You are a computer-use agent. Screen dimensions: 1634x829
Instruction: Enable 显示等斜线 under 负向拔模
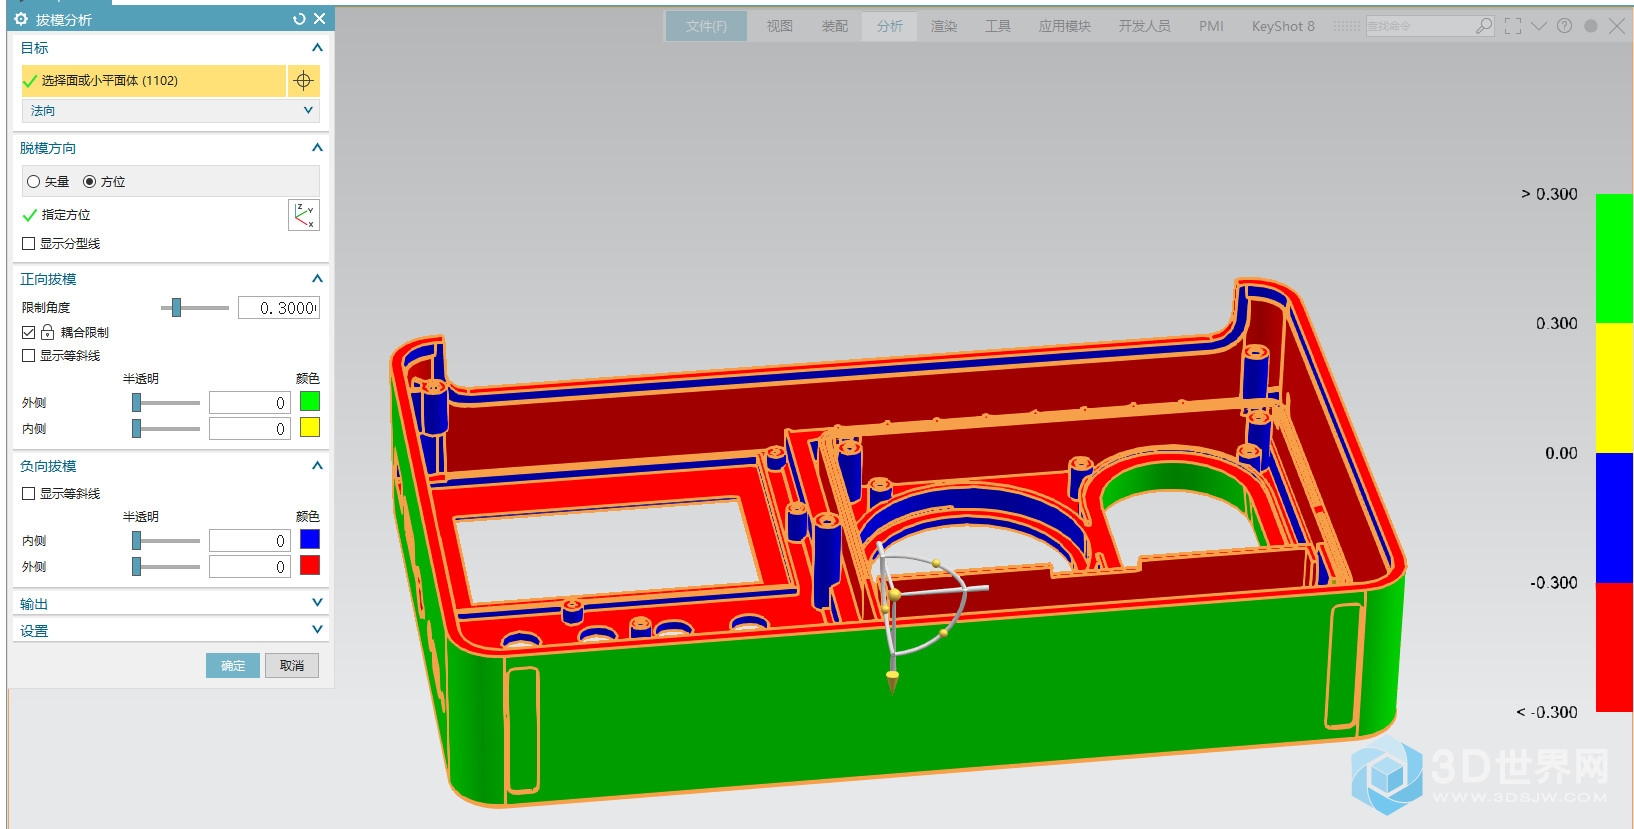[29, 494]
